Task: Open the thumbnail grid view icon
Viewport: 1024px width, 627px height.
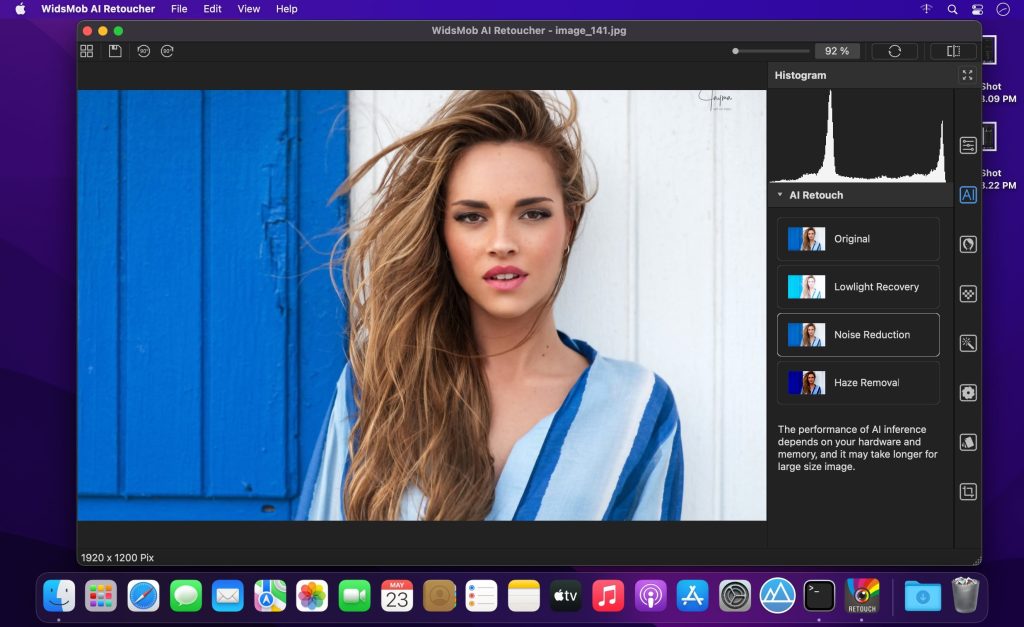Action: (x=86, y=50)
